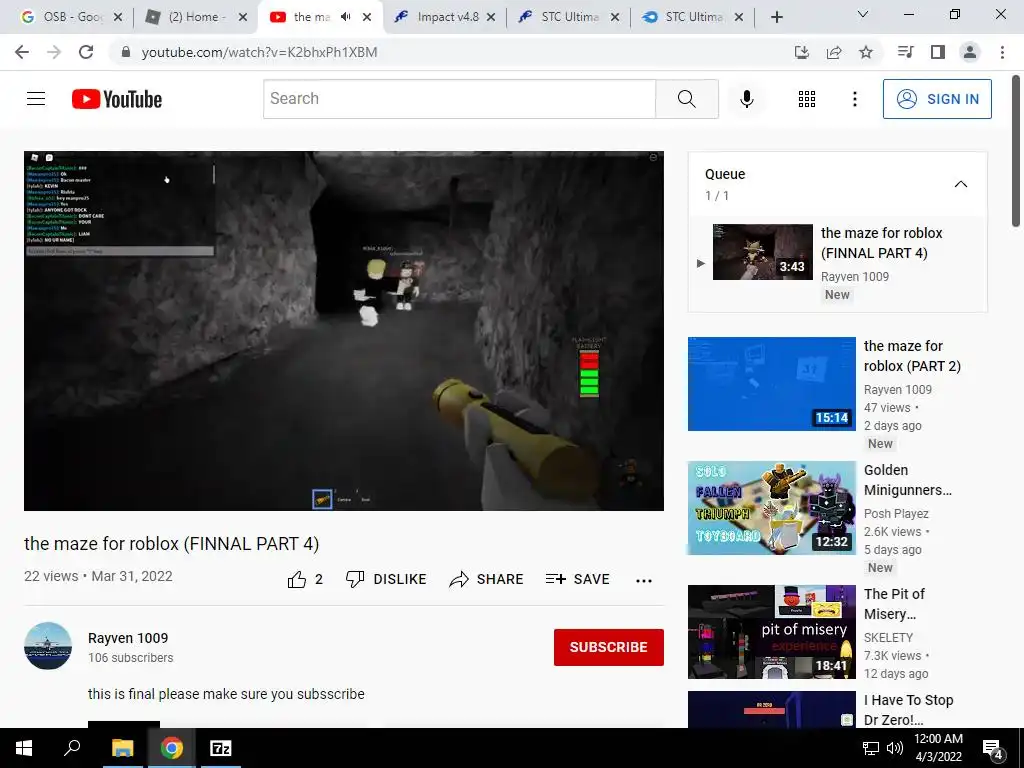The image size is (1024, 768).
Task: Go back in browser
Action: pyautogui.click(x=22, y=52)
